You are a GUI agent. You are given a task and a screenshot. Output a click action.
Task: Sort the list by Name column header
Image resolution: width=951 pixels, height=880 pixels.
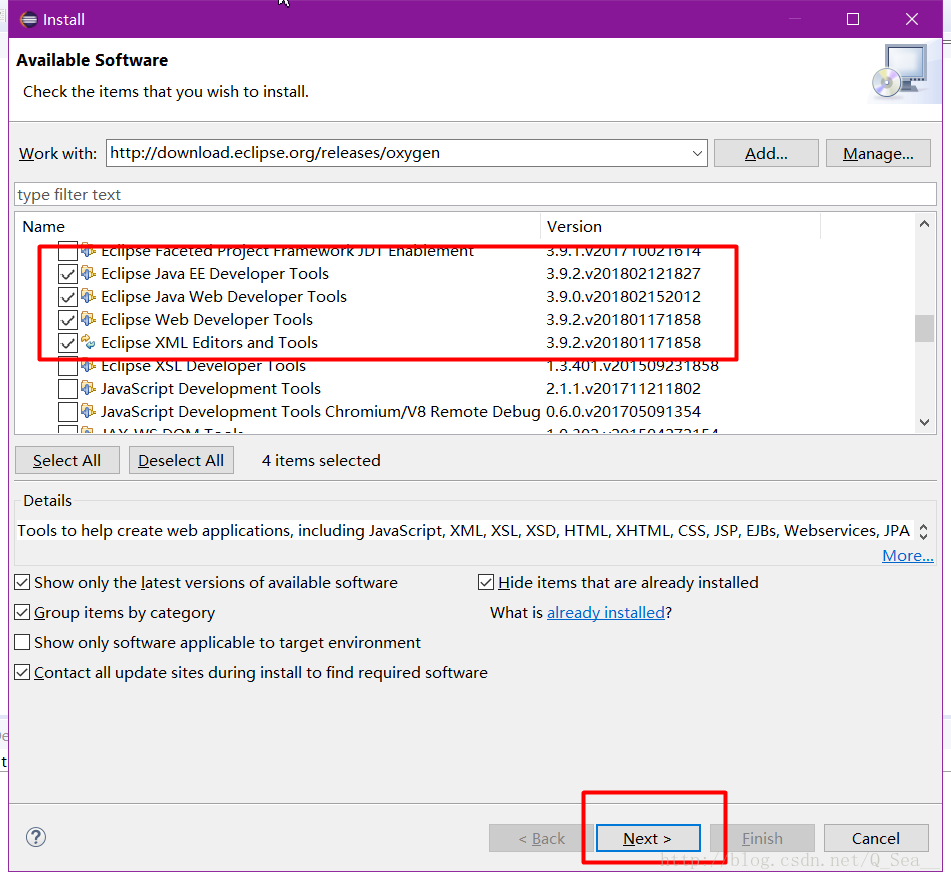click(277, 226)
